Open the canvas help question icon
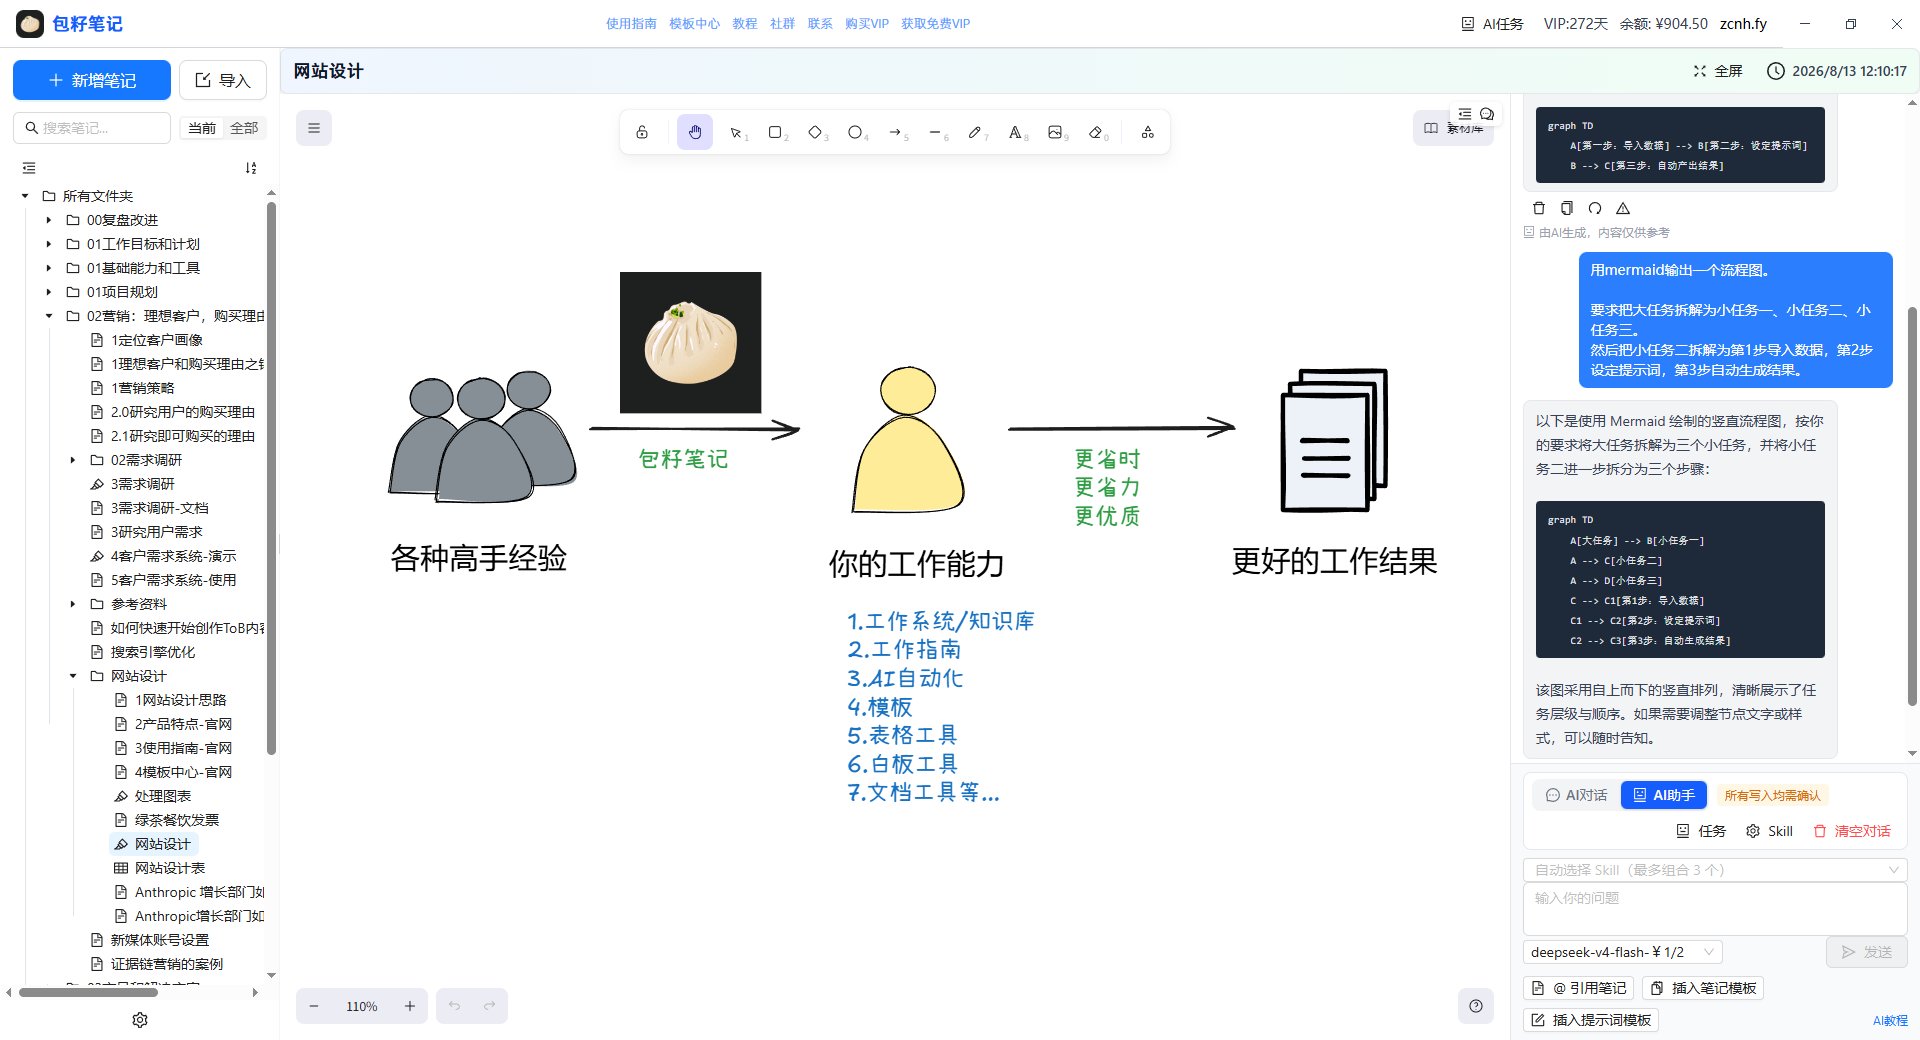This screenshot has width=1920, height=1040. tap(1476, 1006)
